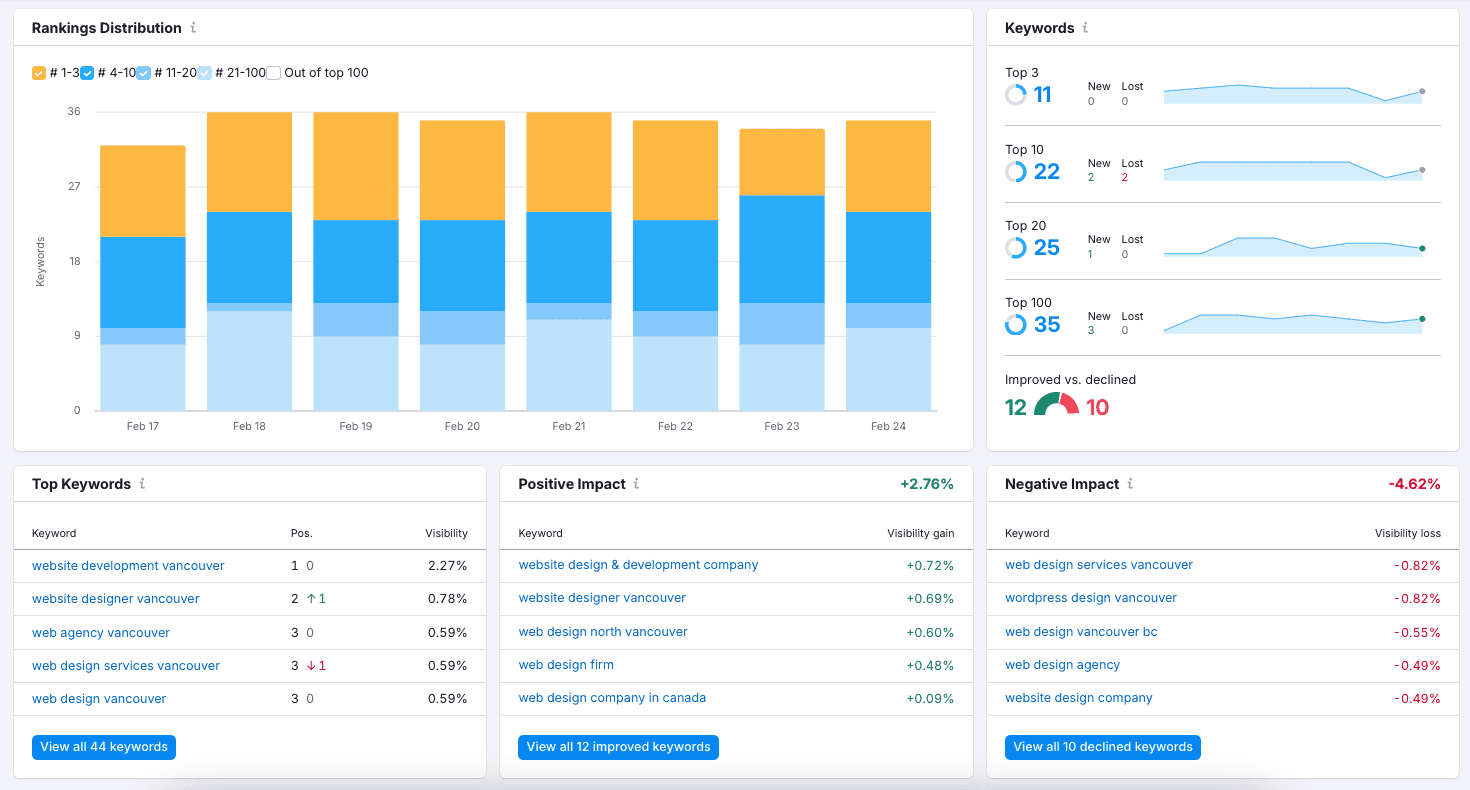Click the Improved vs. declined gauge icon
This screenshot has width=1470, height=790.
pyautogui.click(x=1056, y=405)
